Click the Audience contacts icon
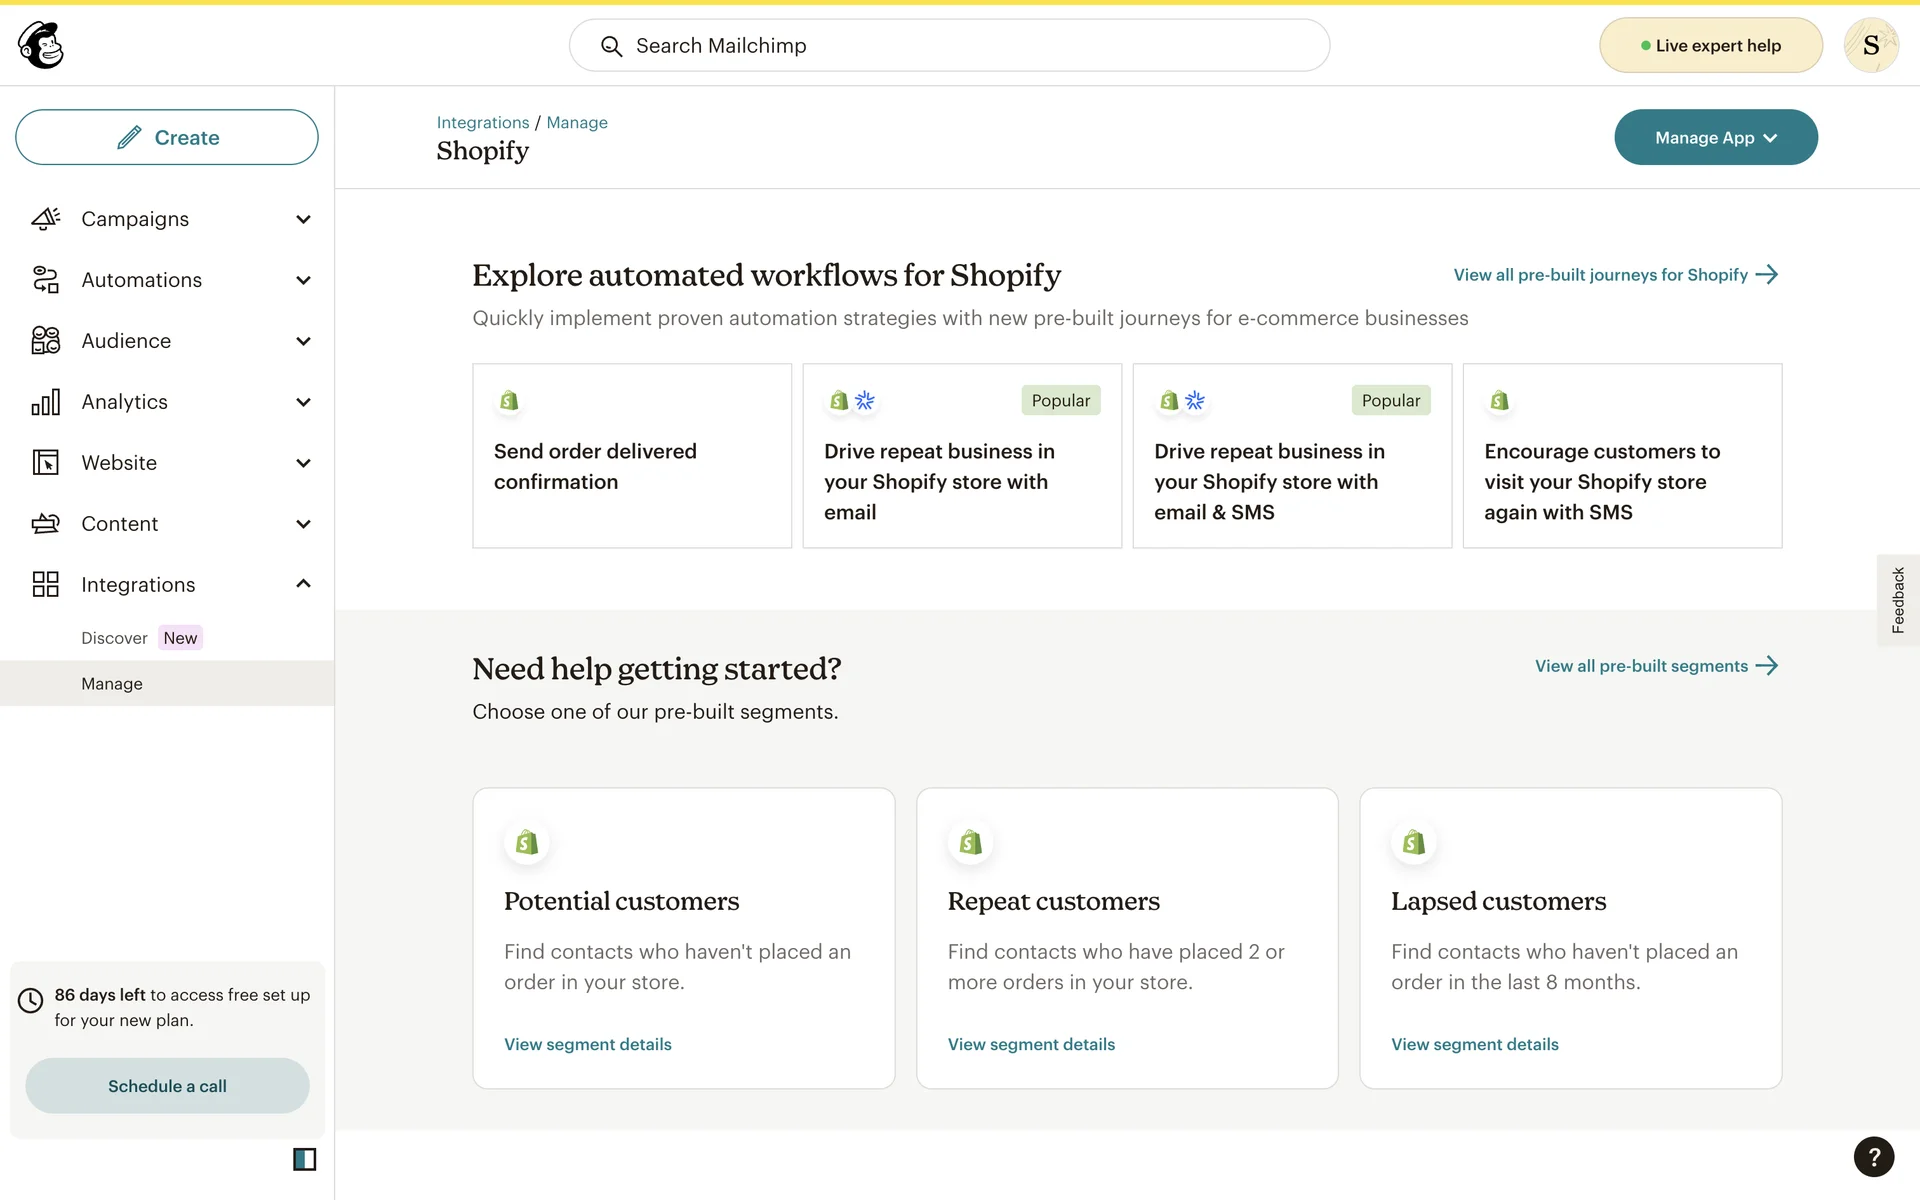 click(x=46, y=341)
